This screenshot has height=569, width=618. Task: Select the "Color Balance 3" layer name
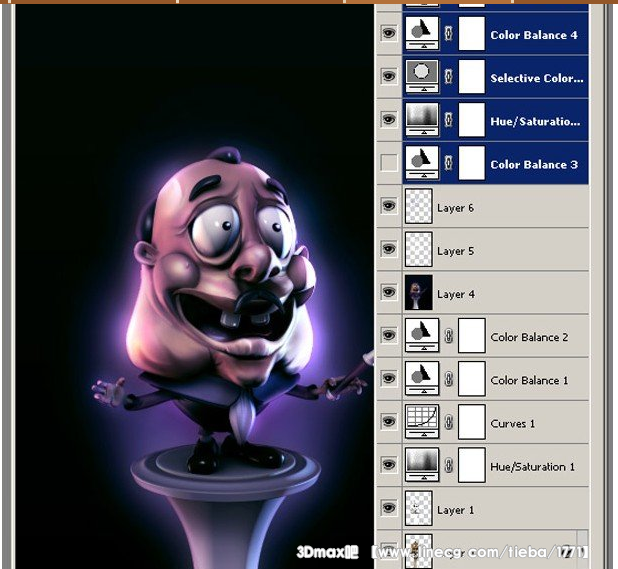pyautogui.click(x=534, y=164)
